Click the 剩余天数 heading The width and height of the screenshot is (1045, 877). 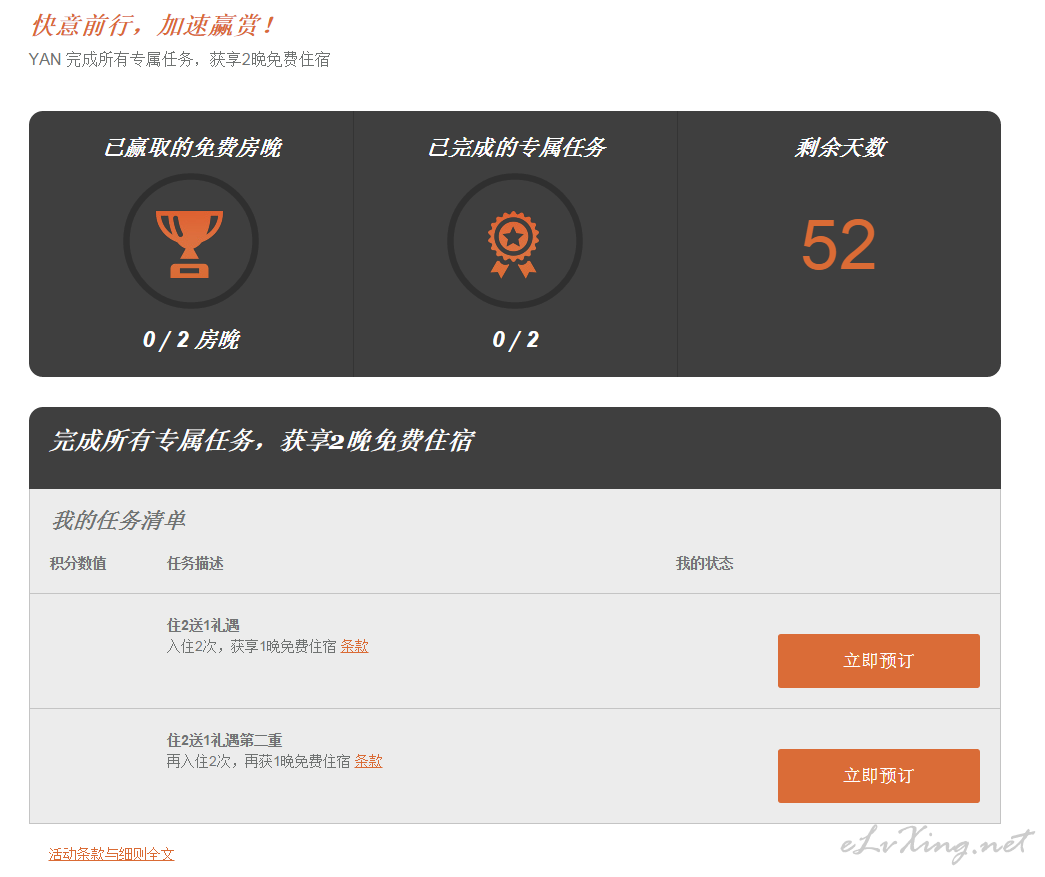point(839,148)
